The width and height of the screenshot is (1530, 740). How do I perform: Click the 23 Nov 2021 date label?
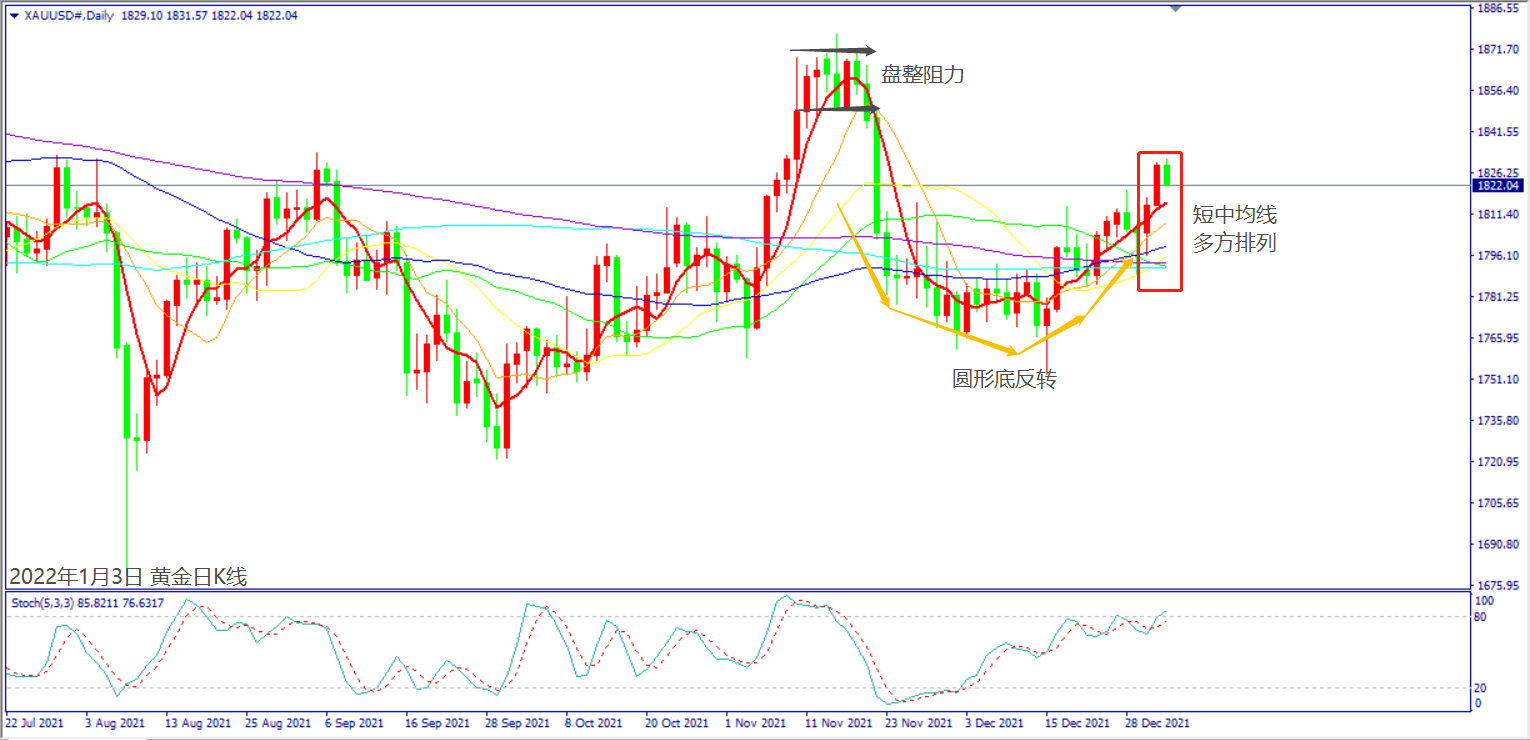click(x=918, y=722)
